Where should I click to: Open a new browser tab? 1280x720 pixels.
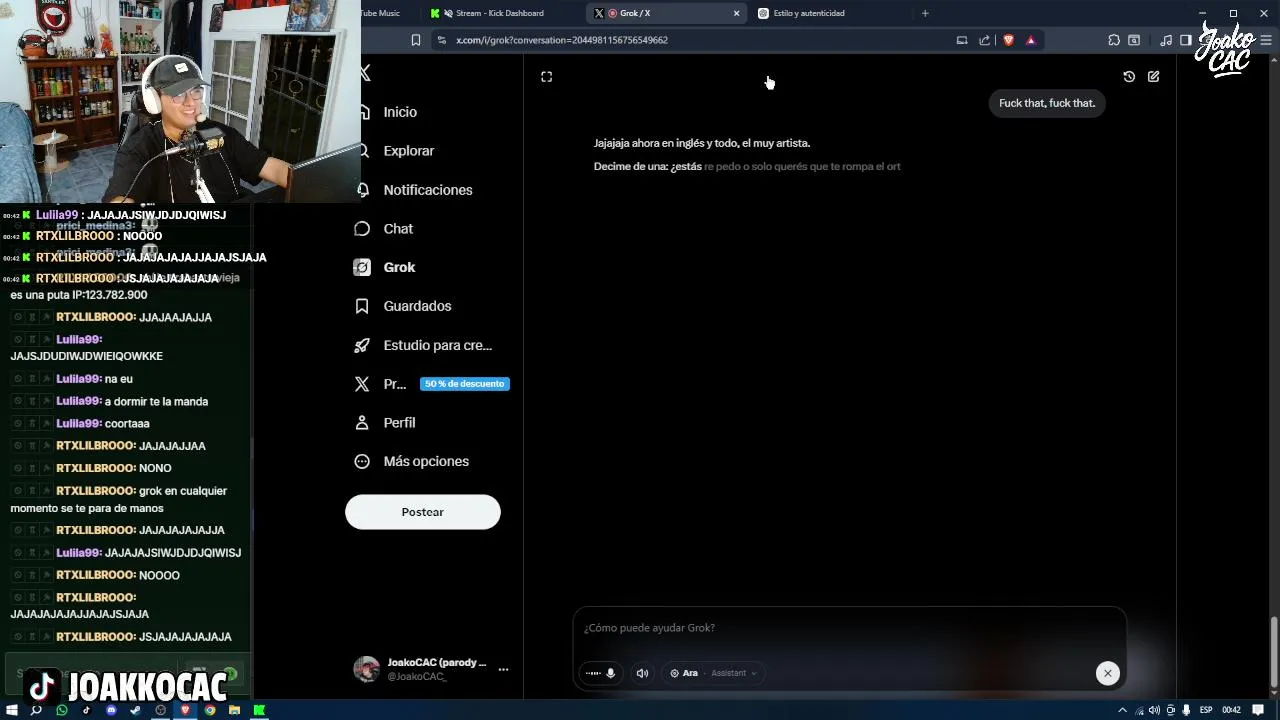(925, 13)
